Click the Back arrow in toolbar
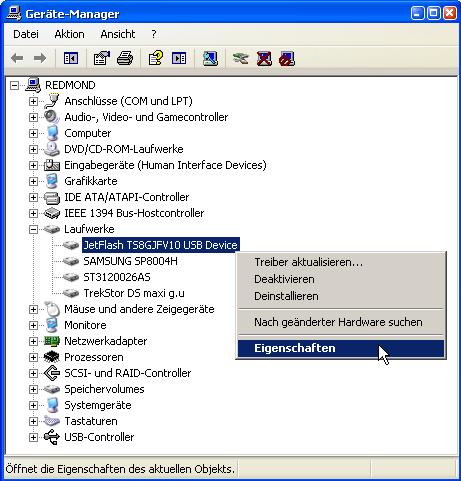Viewport: 461px width, 481px height. tap(17, 58)
